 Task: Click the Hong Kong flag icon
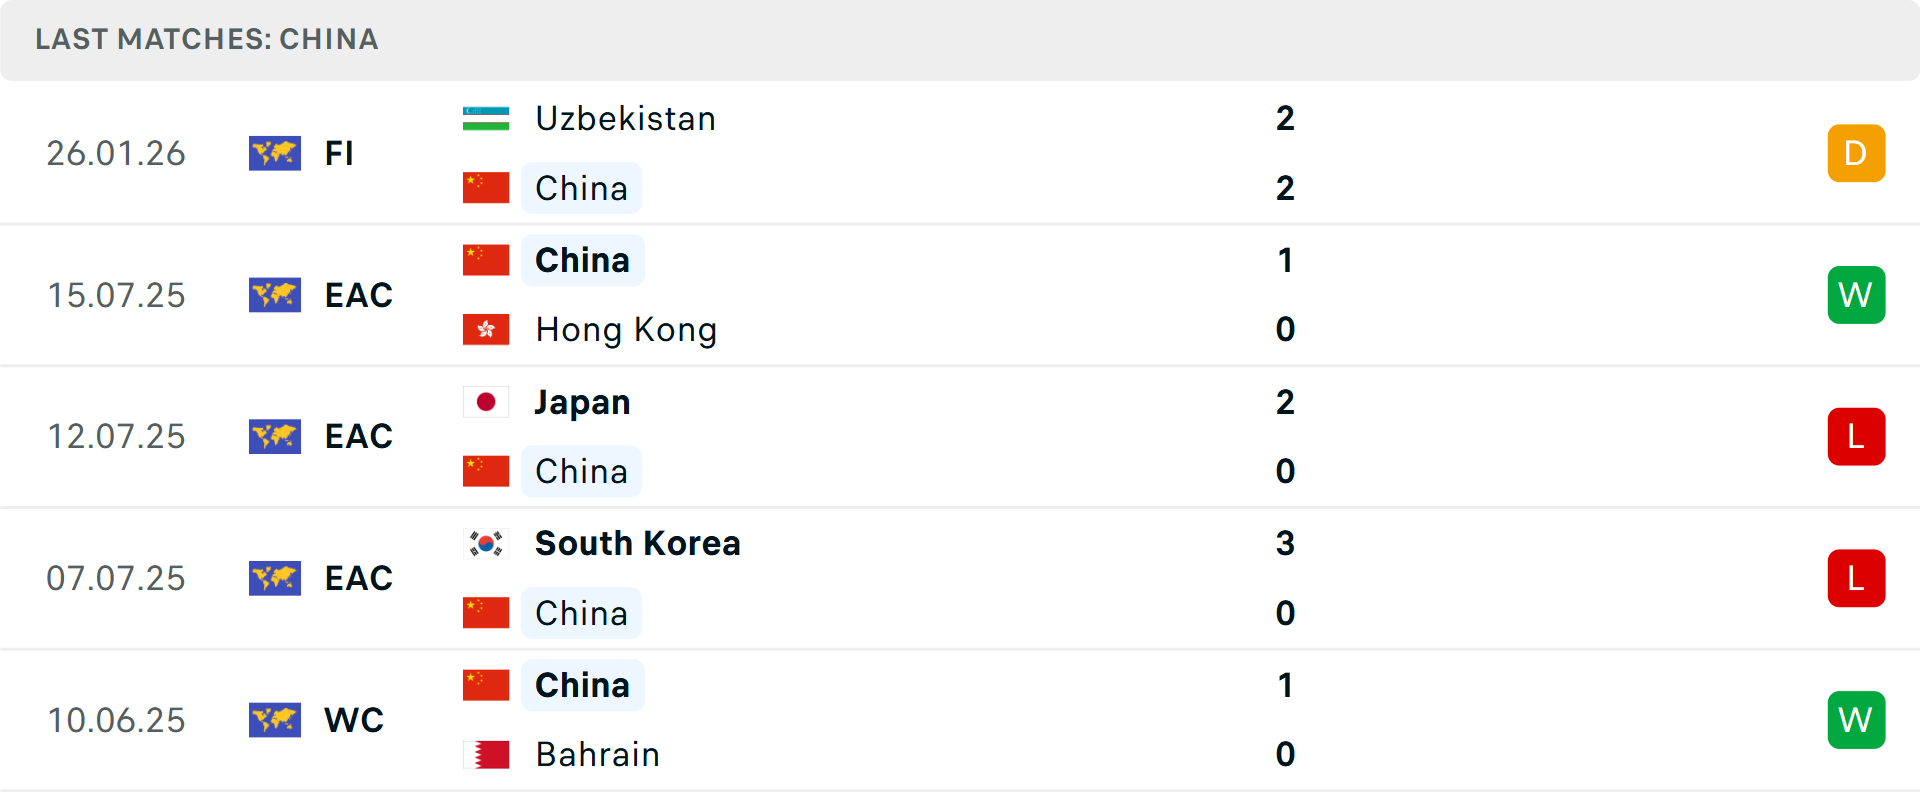click(x=486, y=329)
